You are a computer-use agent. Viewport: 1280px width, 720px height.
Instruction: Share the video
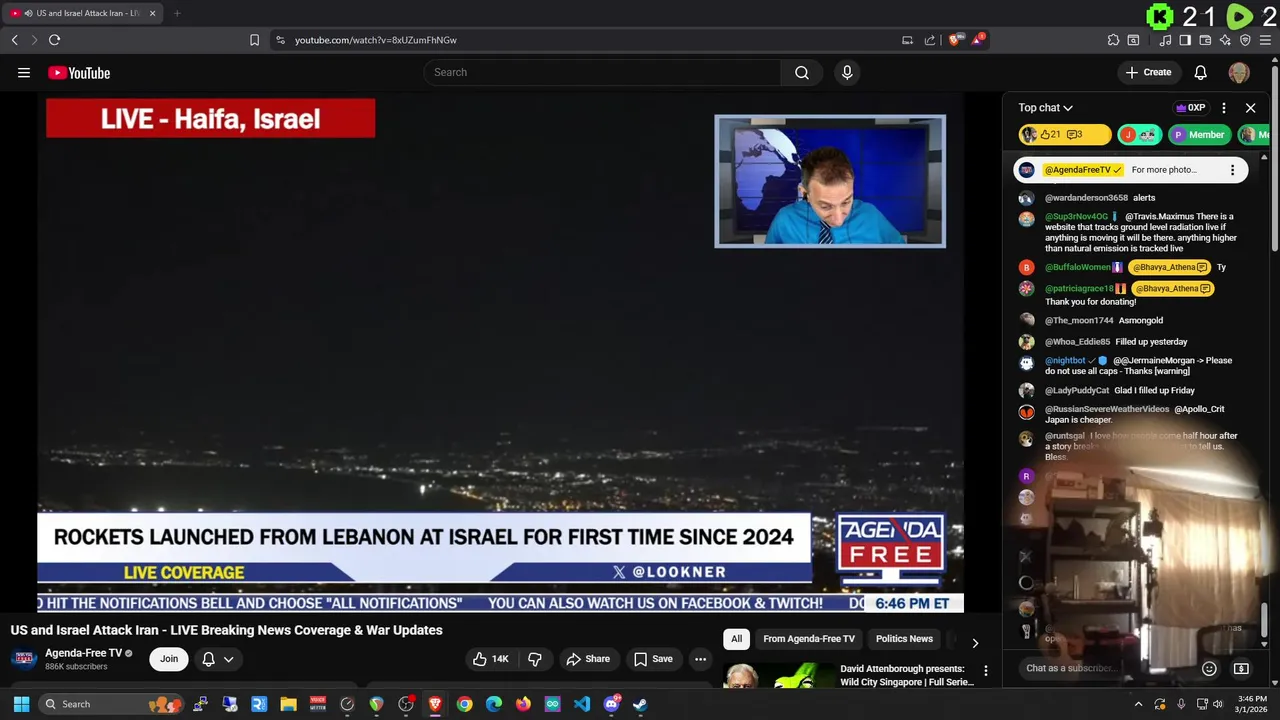coord(588,659)
